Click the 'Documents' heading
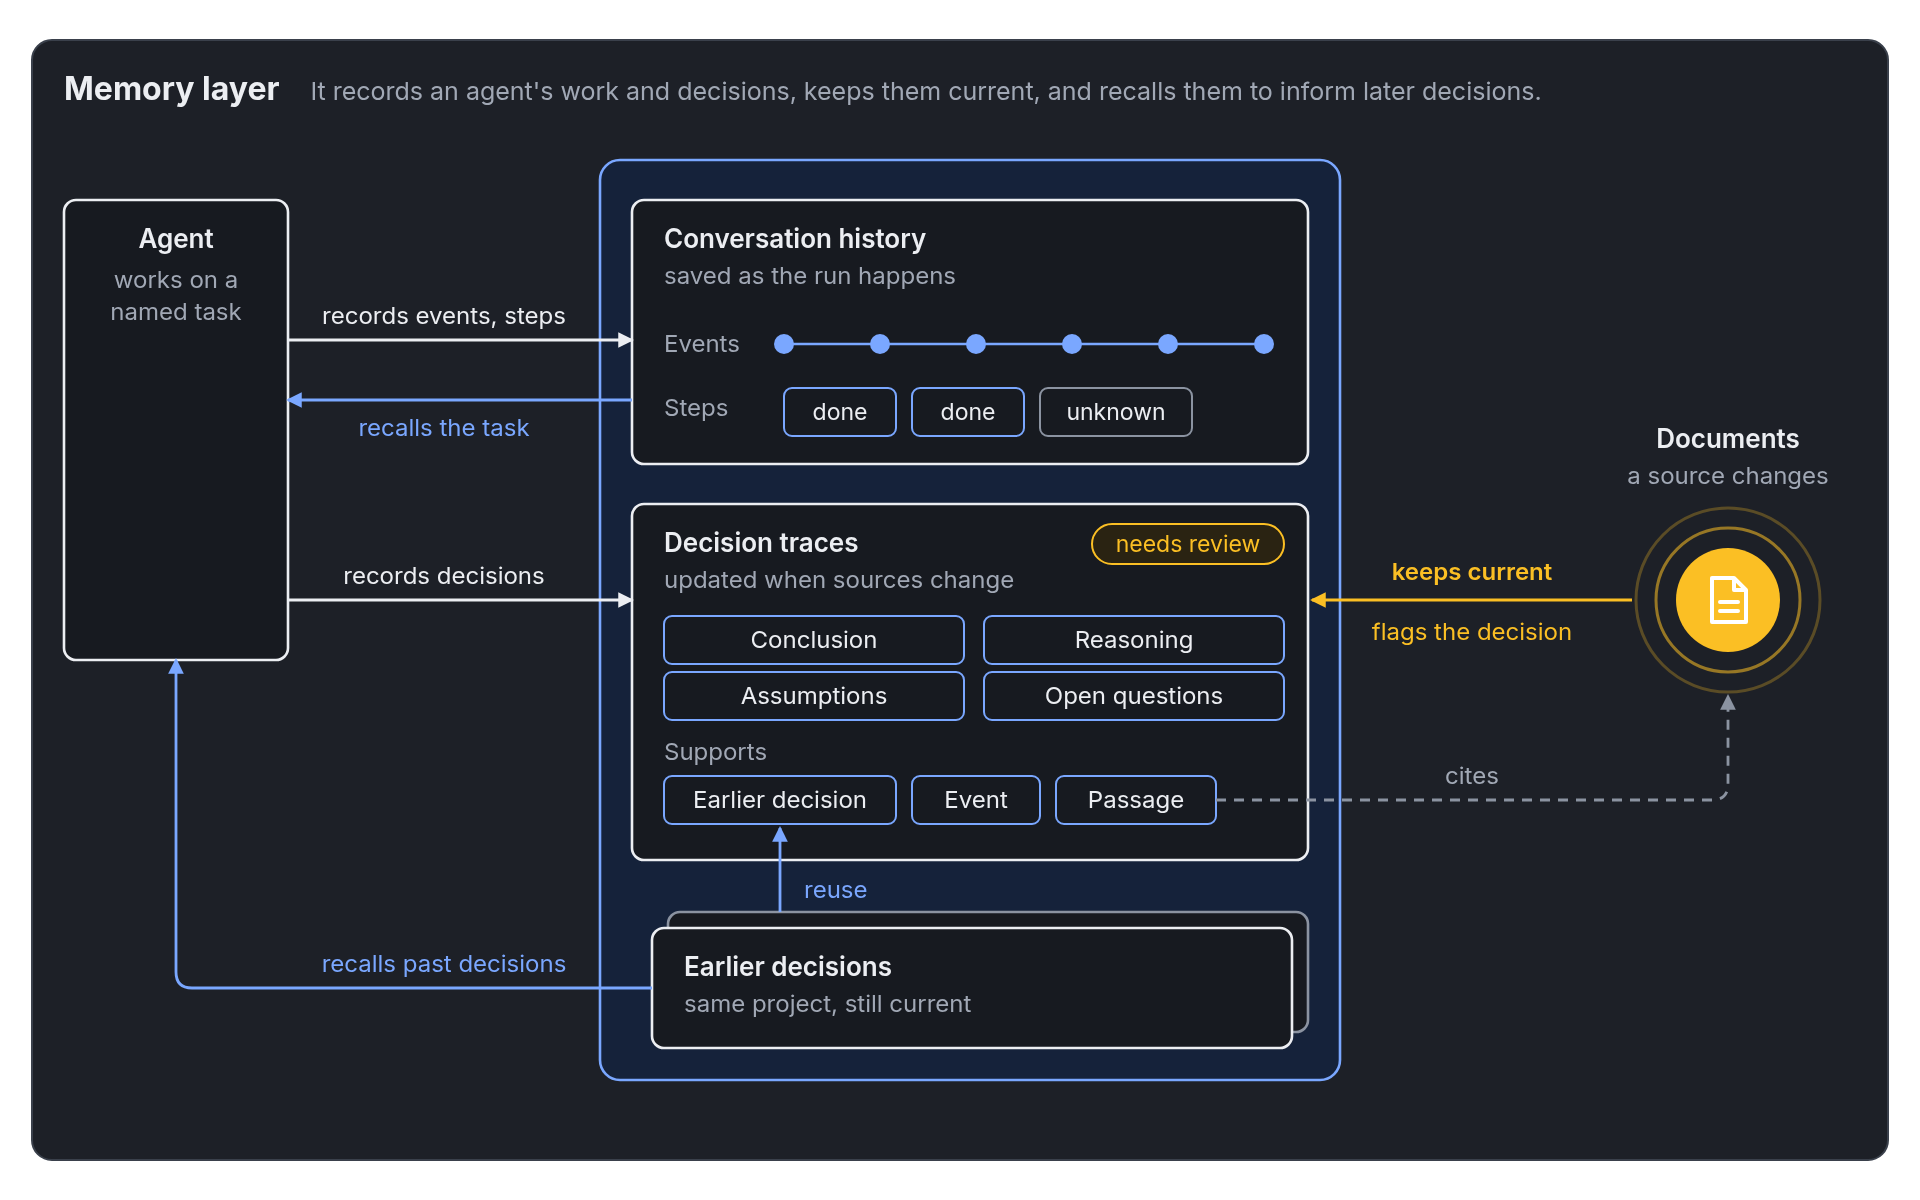1920x1200 pixels. coord(1727,439)
